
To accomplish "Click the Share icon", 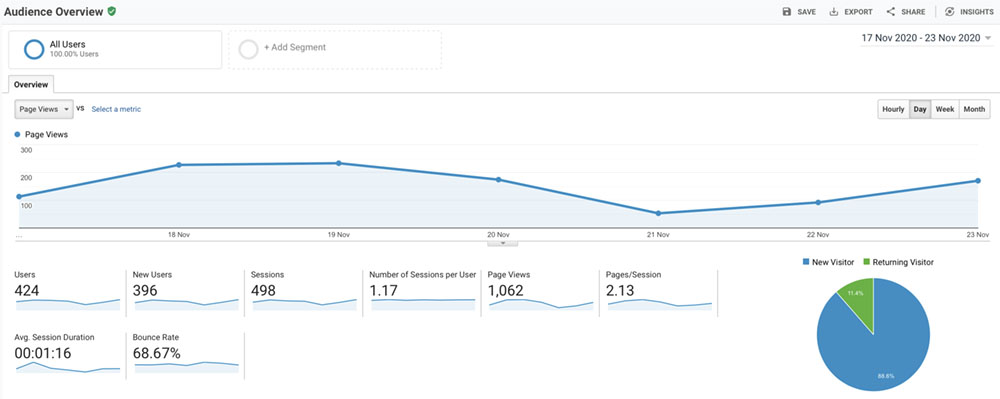I will tap(891, 11).
